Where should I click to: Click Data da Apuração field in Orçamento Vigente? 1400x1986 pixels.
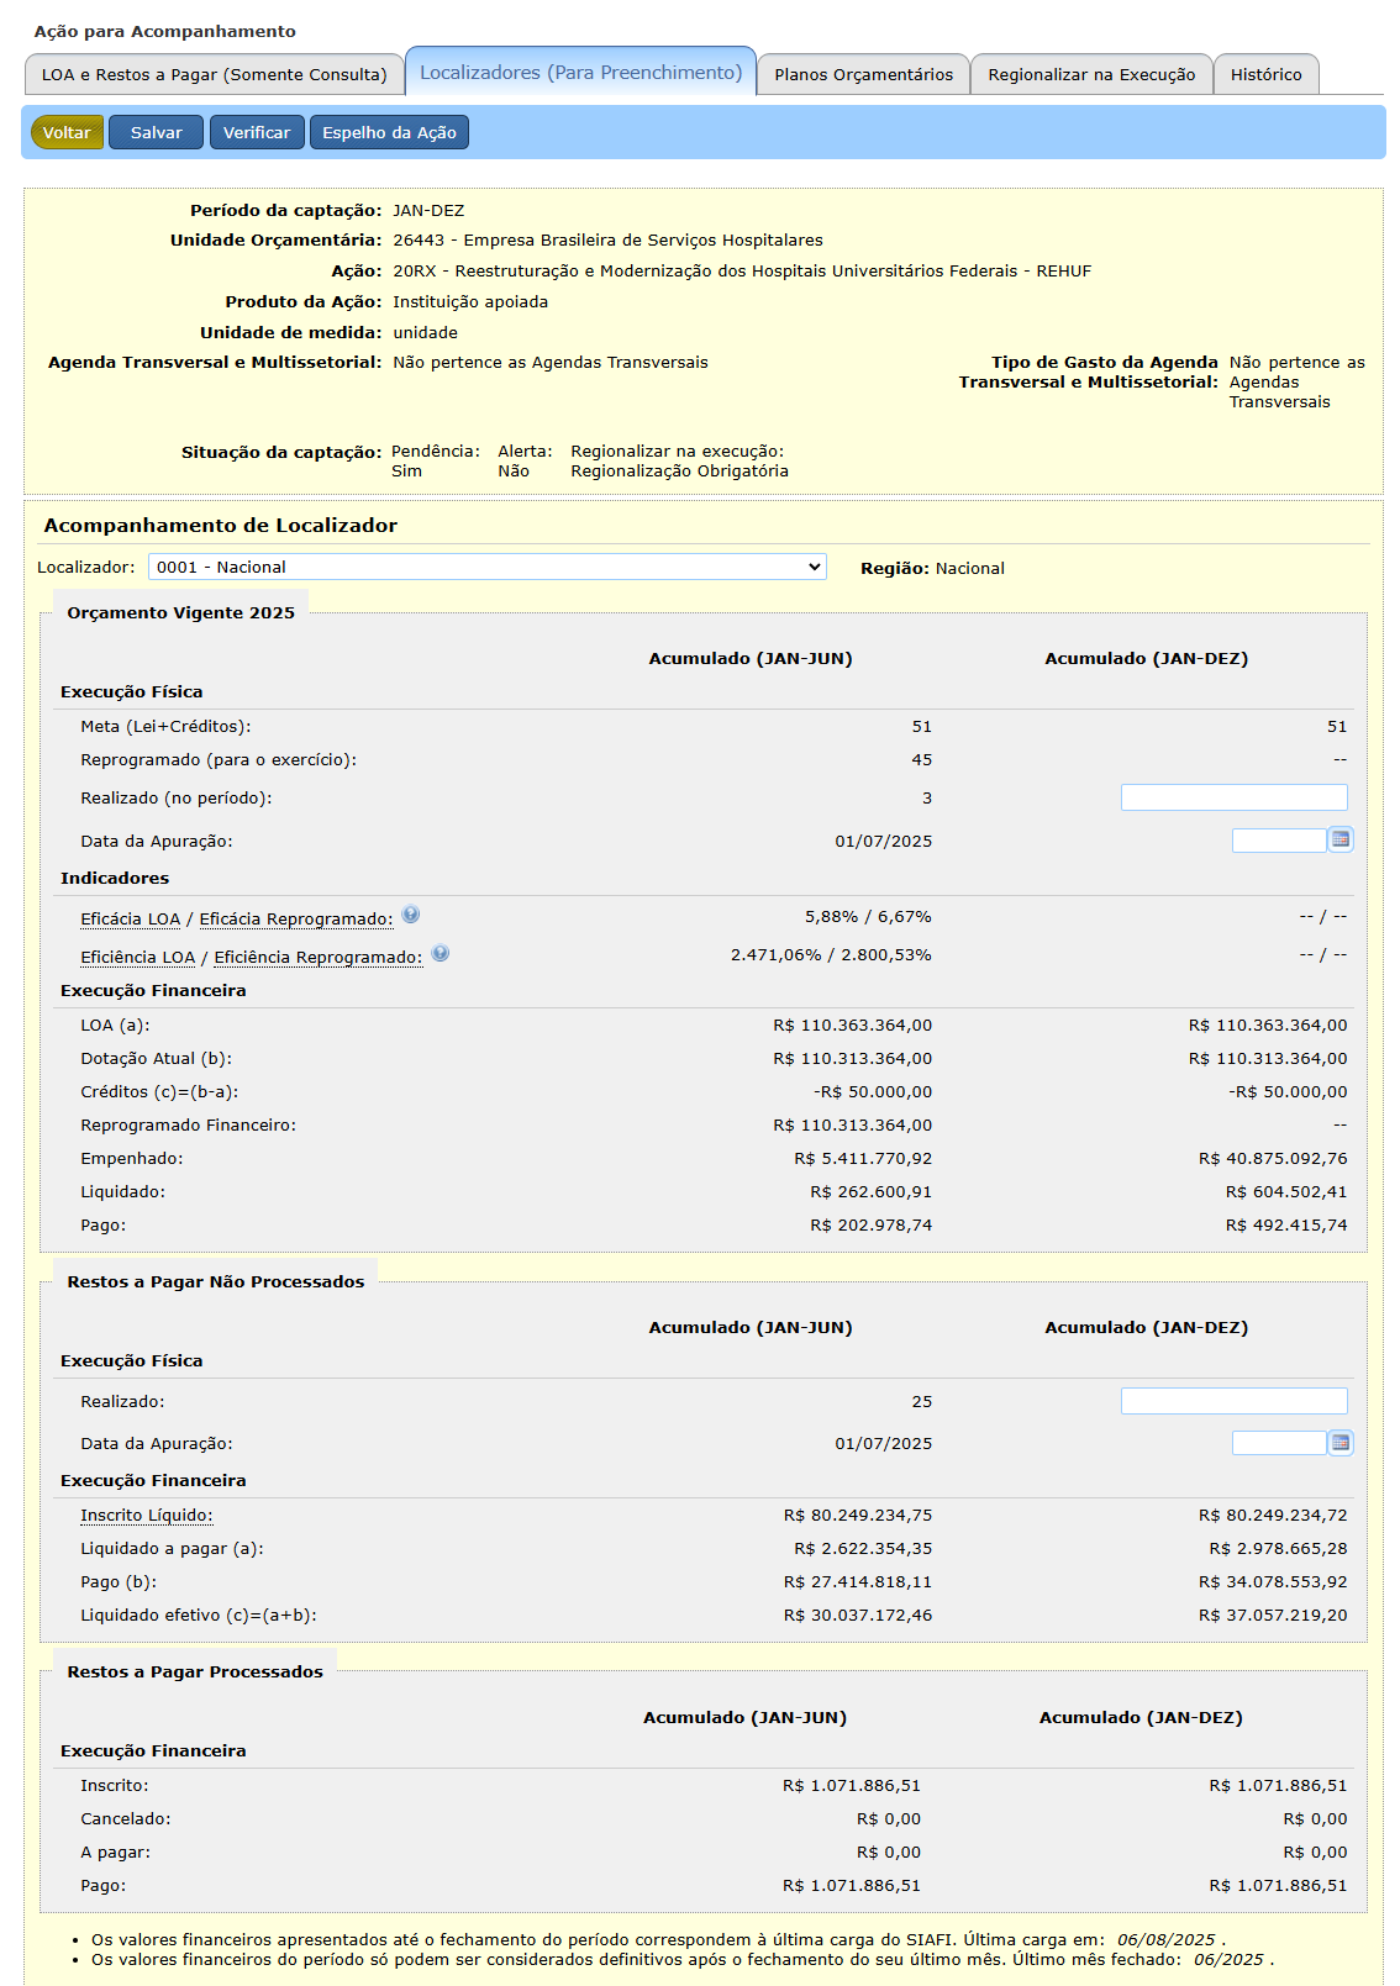[x=1278, y=841]
